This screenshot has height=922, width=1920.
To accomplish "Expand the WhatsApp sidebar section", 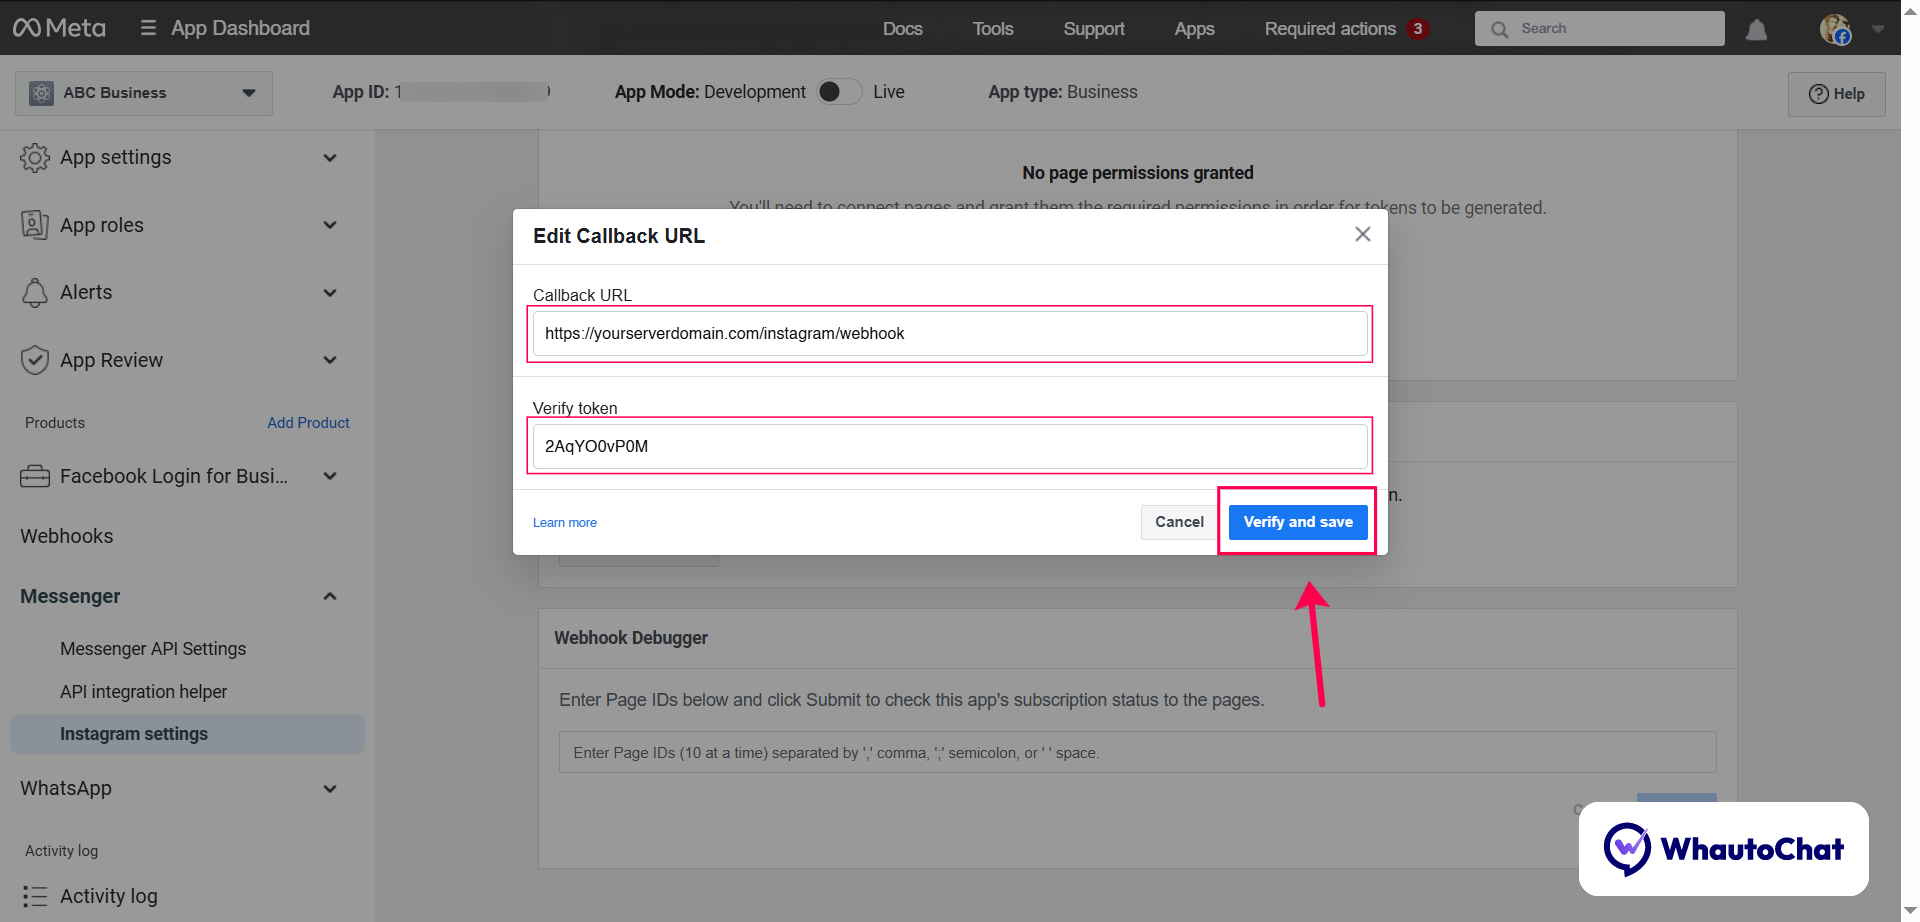I will click(330, 789).
